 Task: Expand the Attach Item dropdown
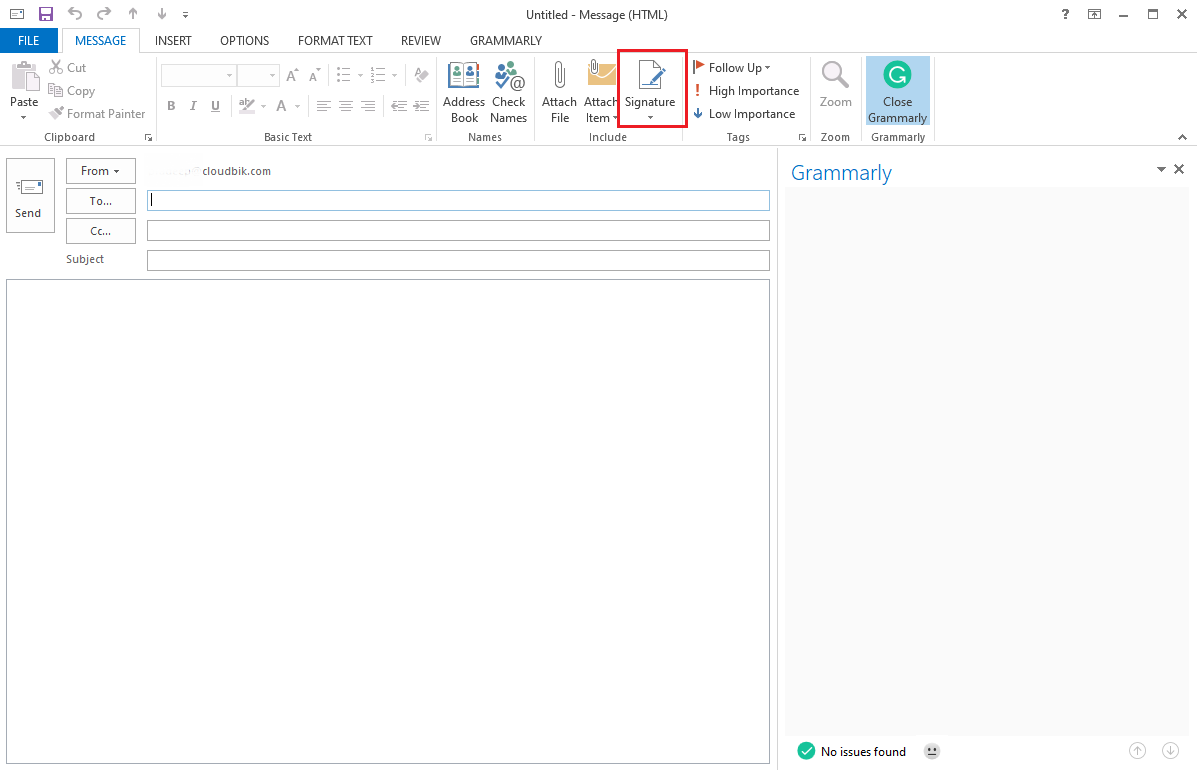pyautogui.click(x=614, y=117)
